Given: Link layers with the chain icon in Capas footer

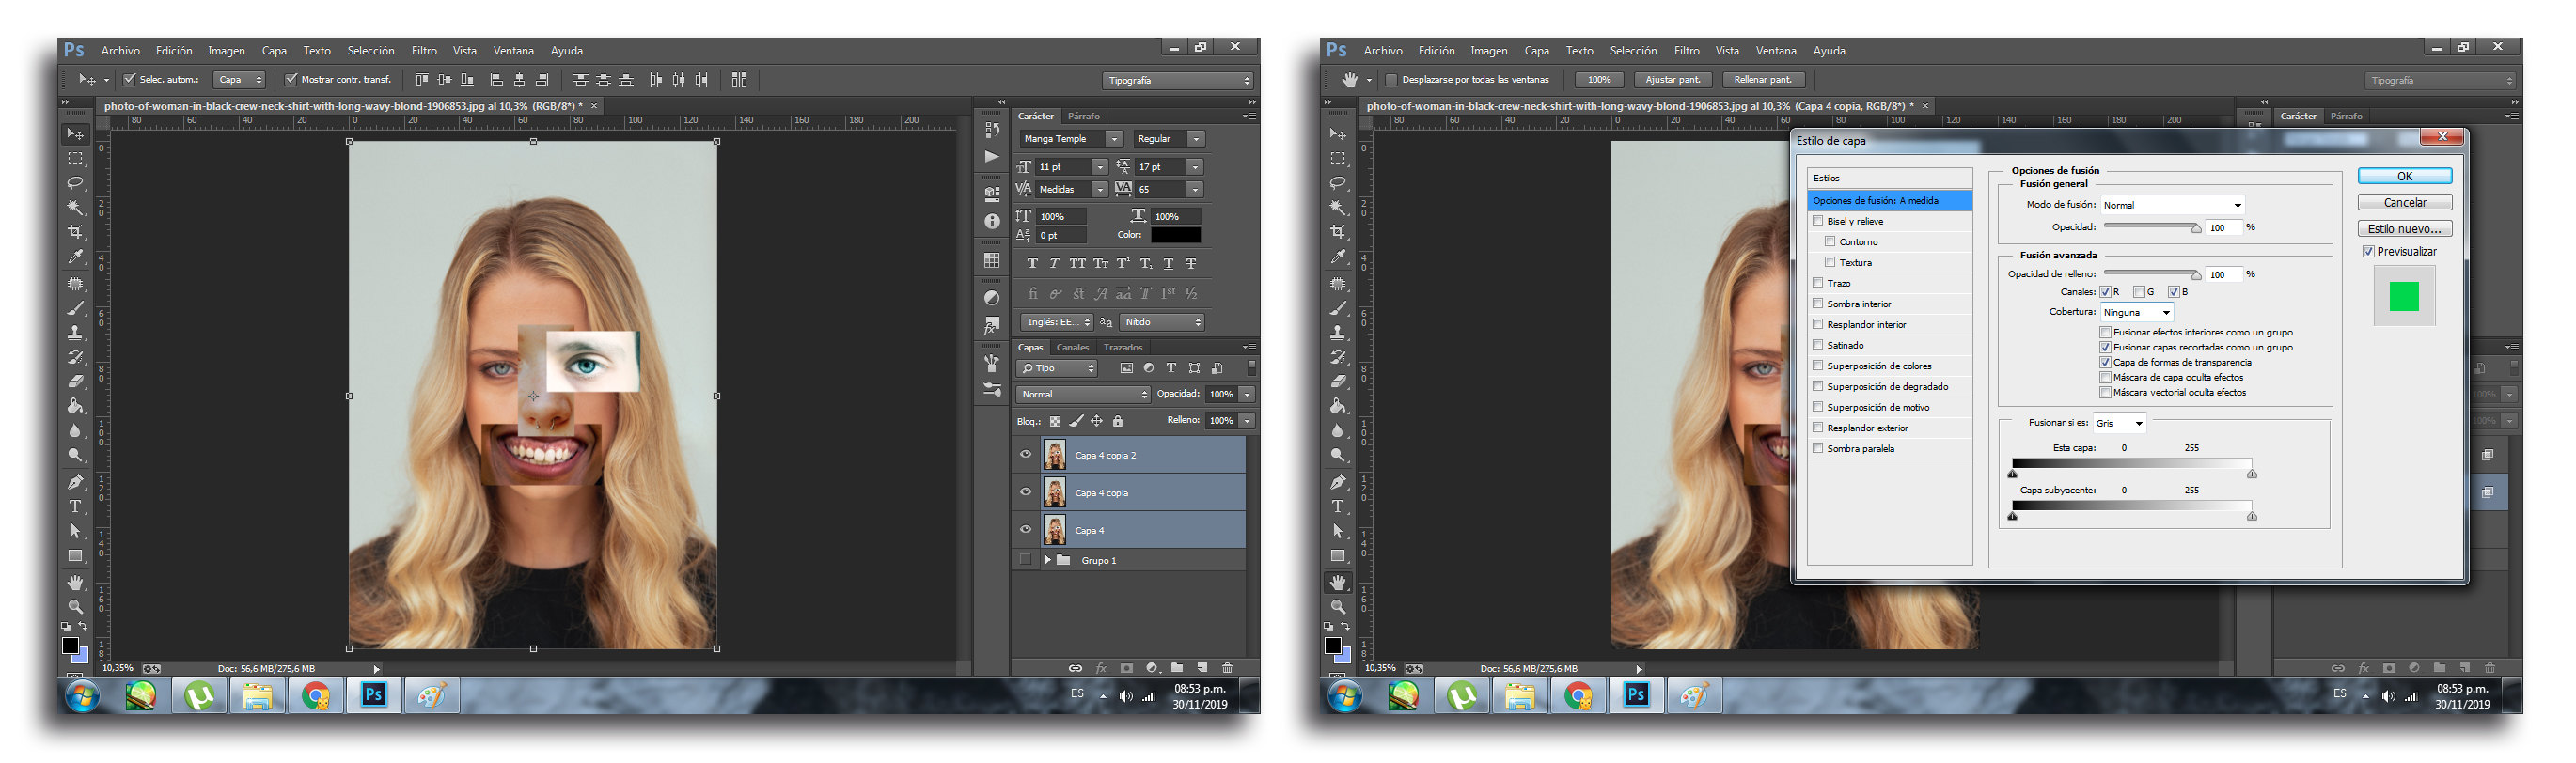Looking at the screenshot, I should 1075,668.
